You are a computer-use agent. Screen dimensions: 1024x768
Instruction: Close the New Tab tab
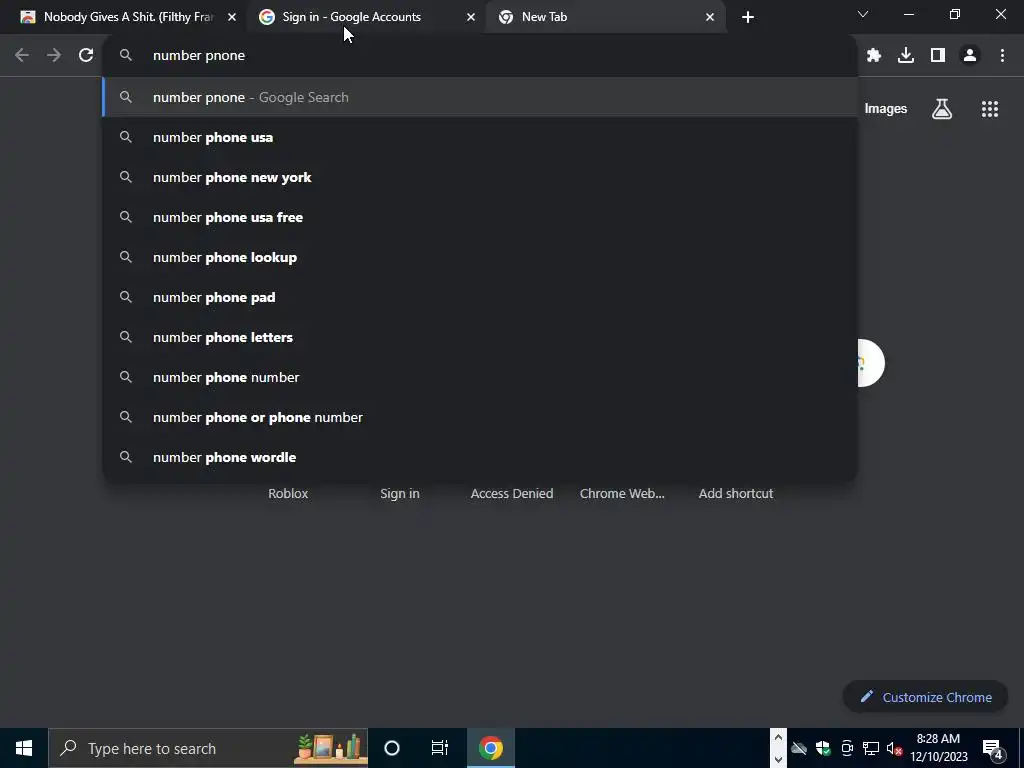pyautogui.click(x=710, y=17)
